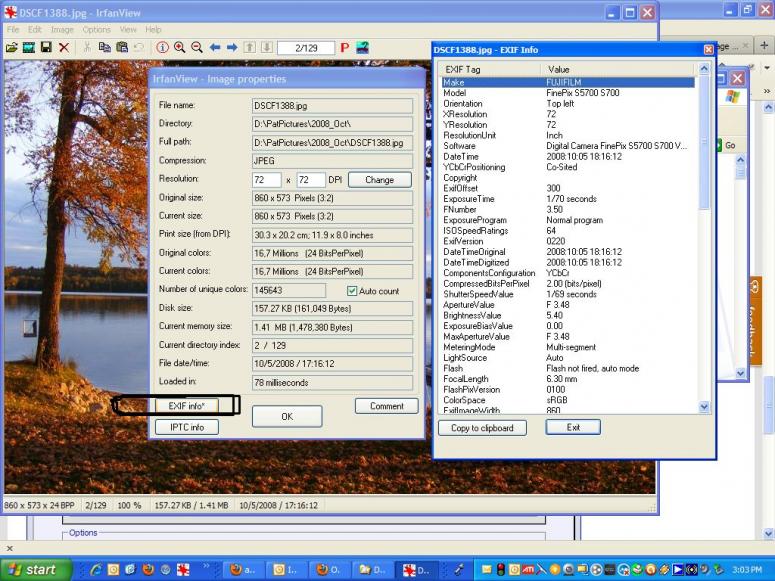Toggle the Auto count checkbox

coord(352,291)
